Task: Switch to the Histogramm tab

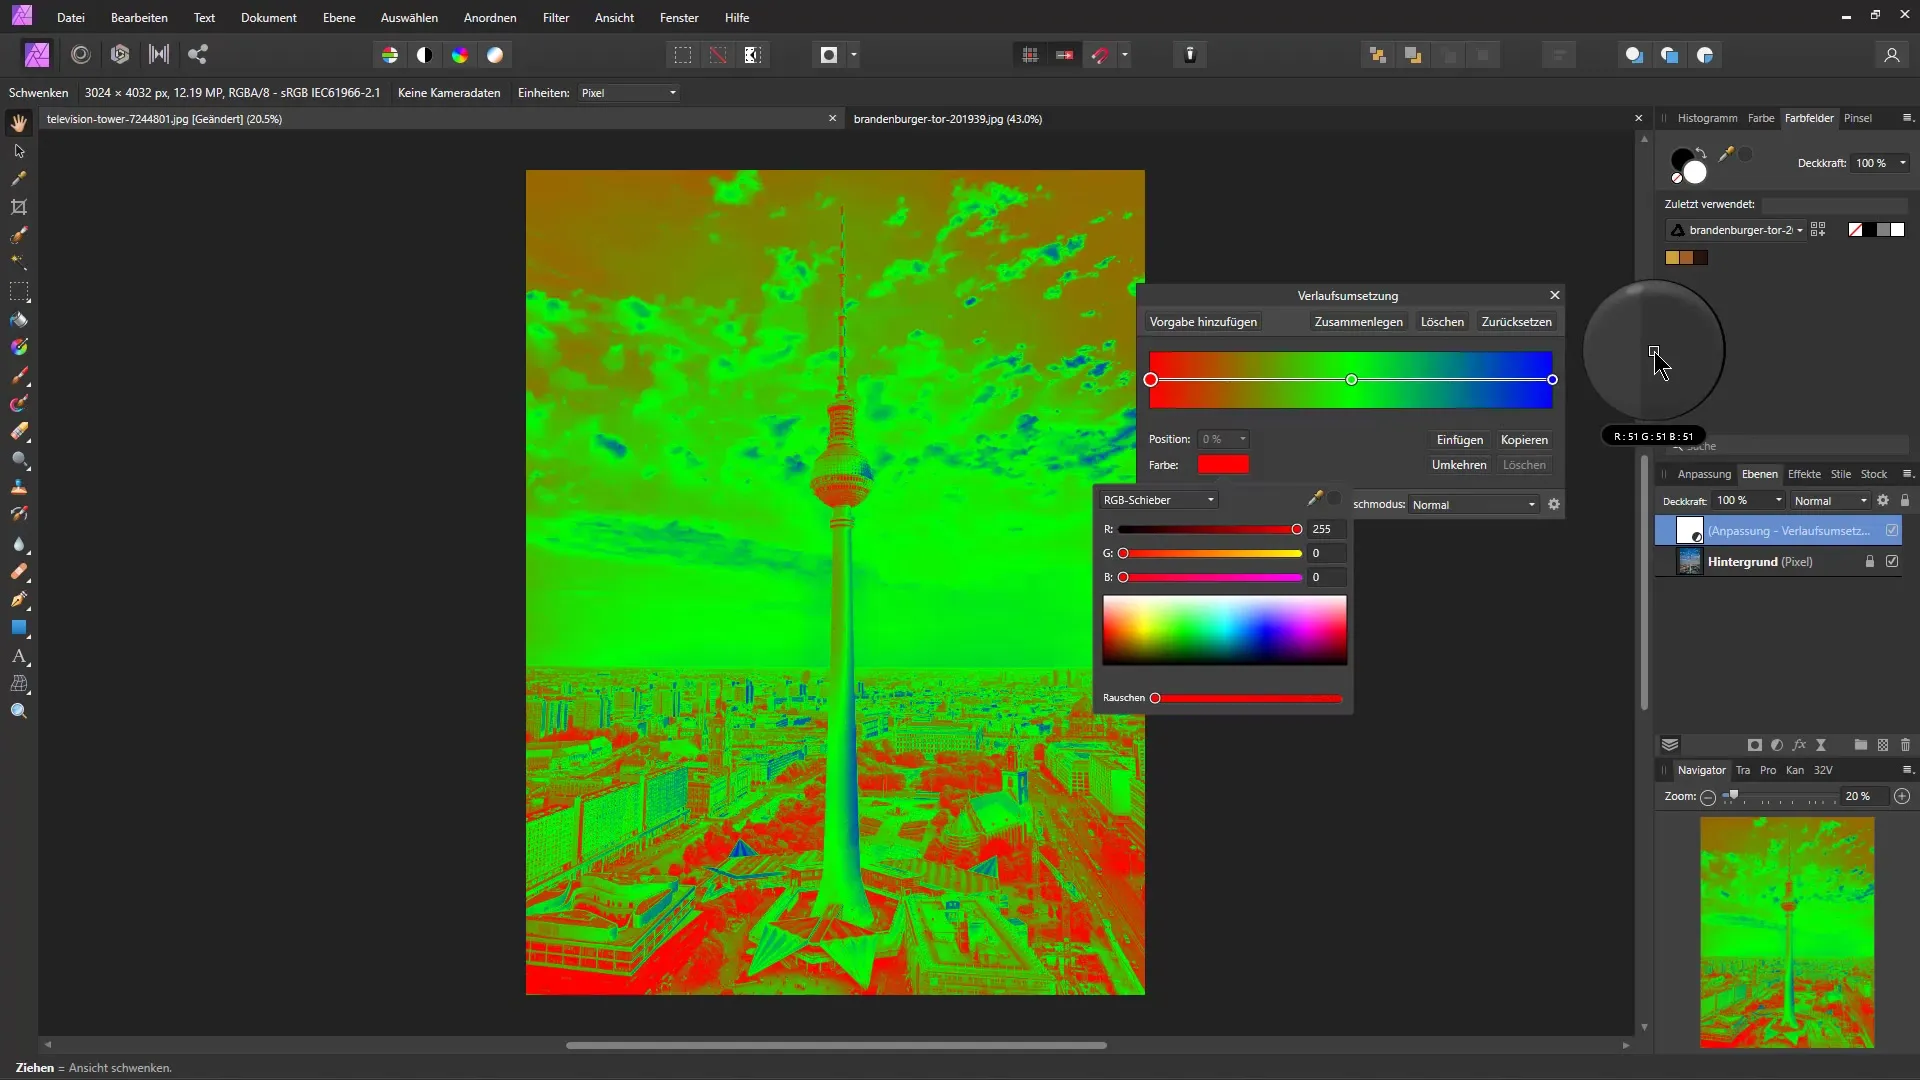Action: tap(1707, 118)
